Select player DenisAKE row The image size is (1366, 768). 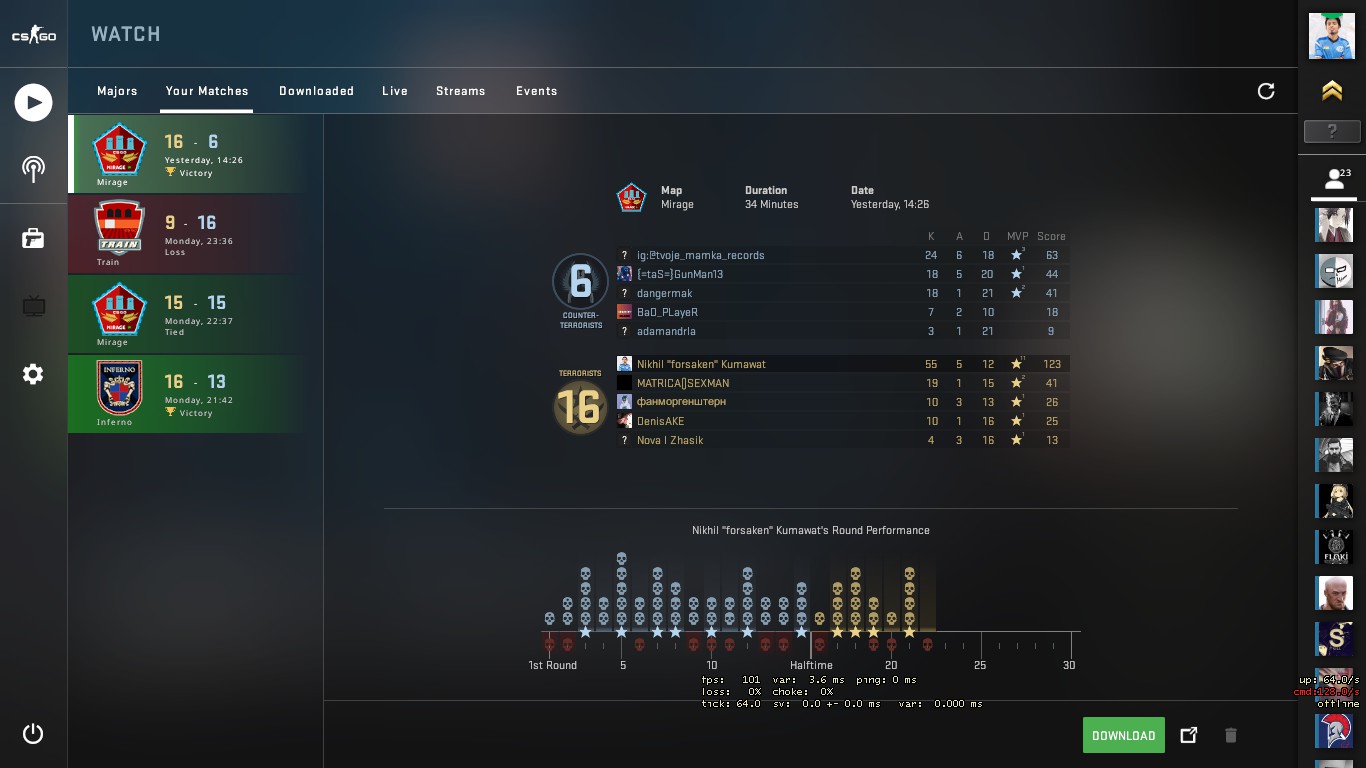pyautogui.click(x=842, y=421)
